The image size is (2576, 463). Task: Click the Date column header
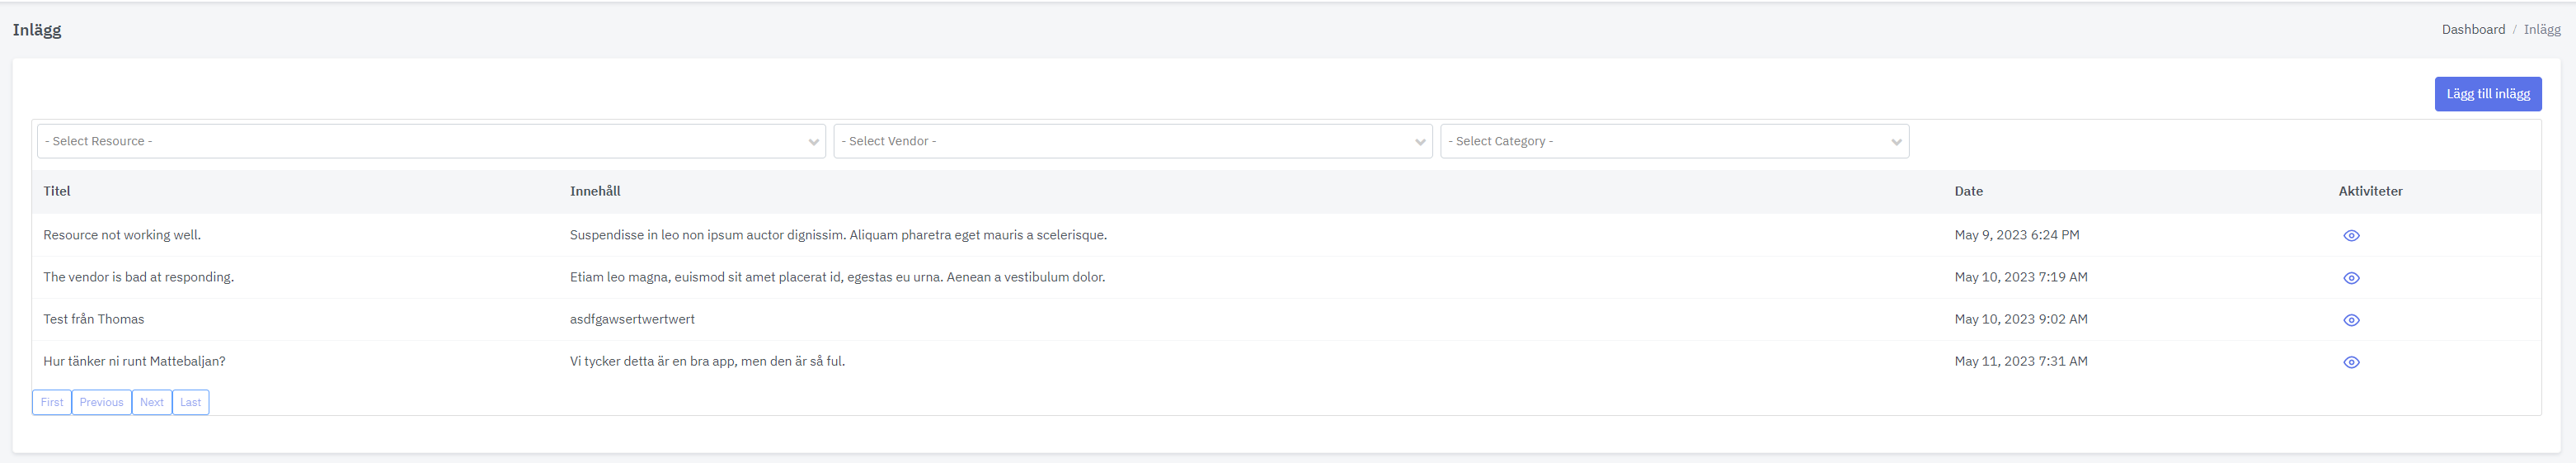point(1969,191)
